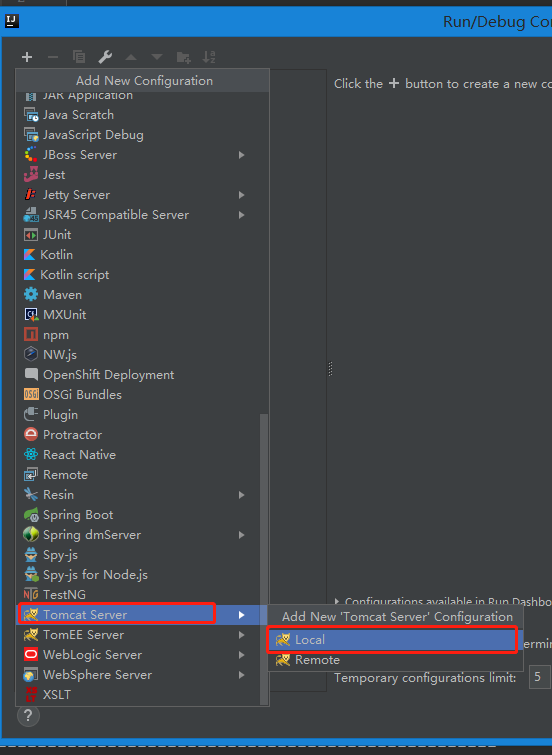Expand the JSR45 Compatible Server submenu arrow
552x755 pixels.
point(241,215)
